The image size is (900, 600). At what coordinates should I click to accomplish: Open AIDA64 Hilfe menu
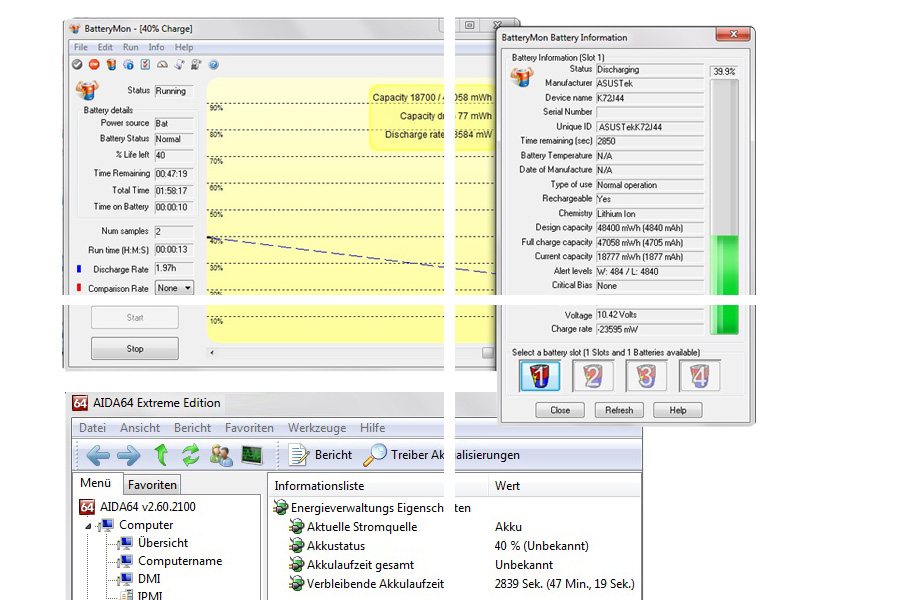point(373,428)
